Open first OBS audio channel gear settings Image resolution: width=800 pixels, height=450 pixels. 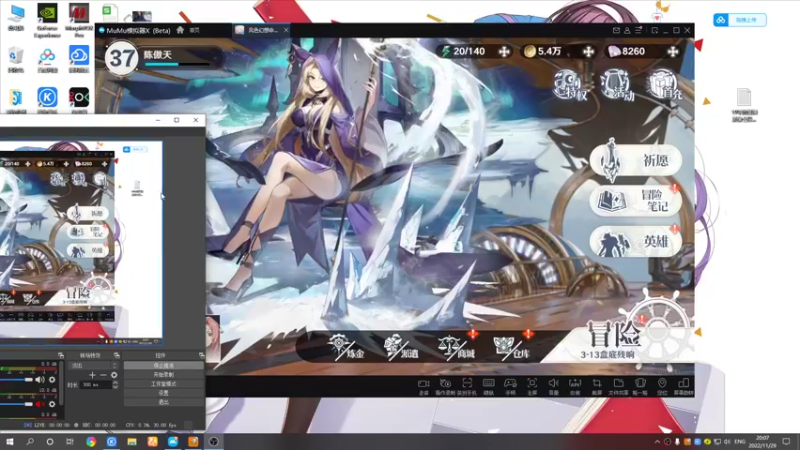[x=52, y=380]
